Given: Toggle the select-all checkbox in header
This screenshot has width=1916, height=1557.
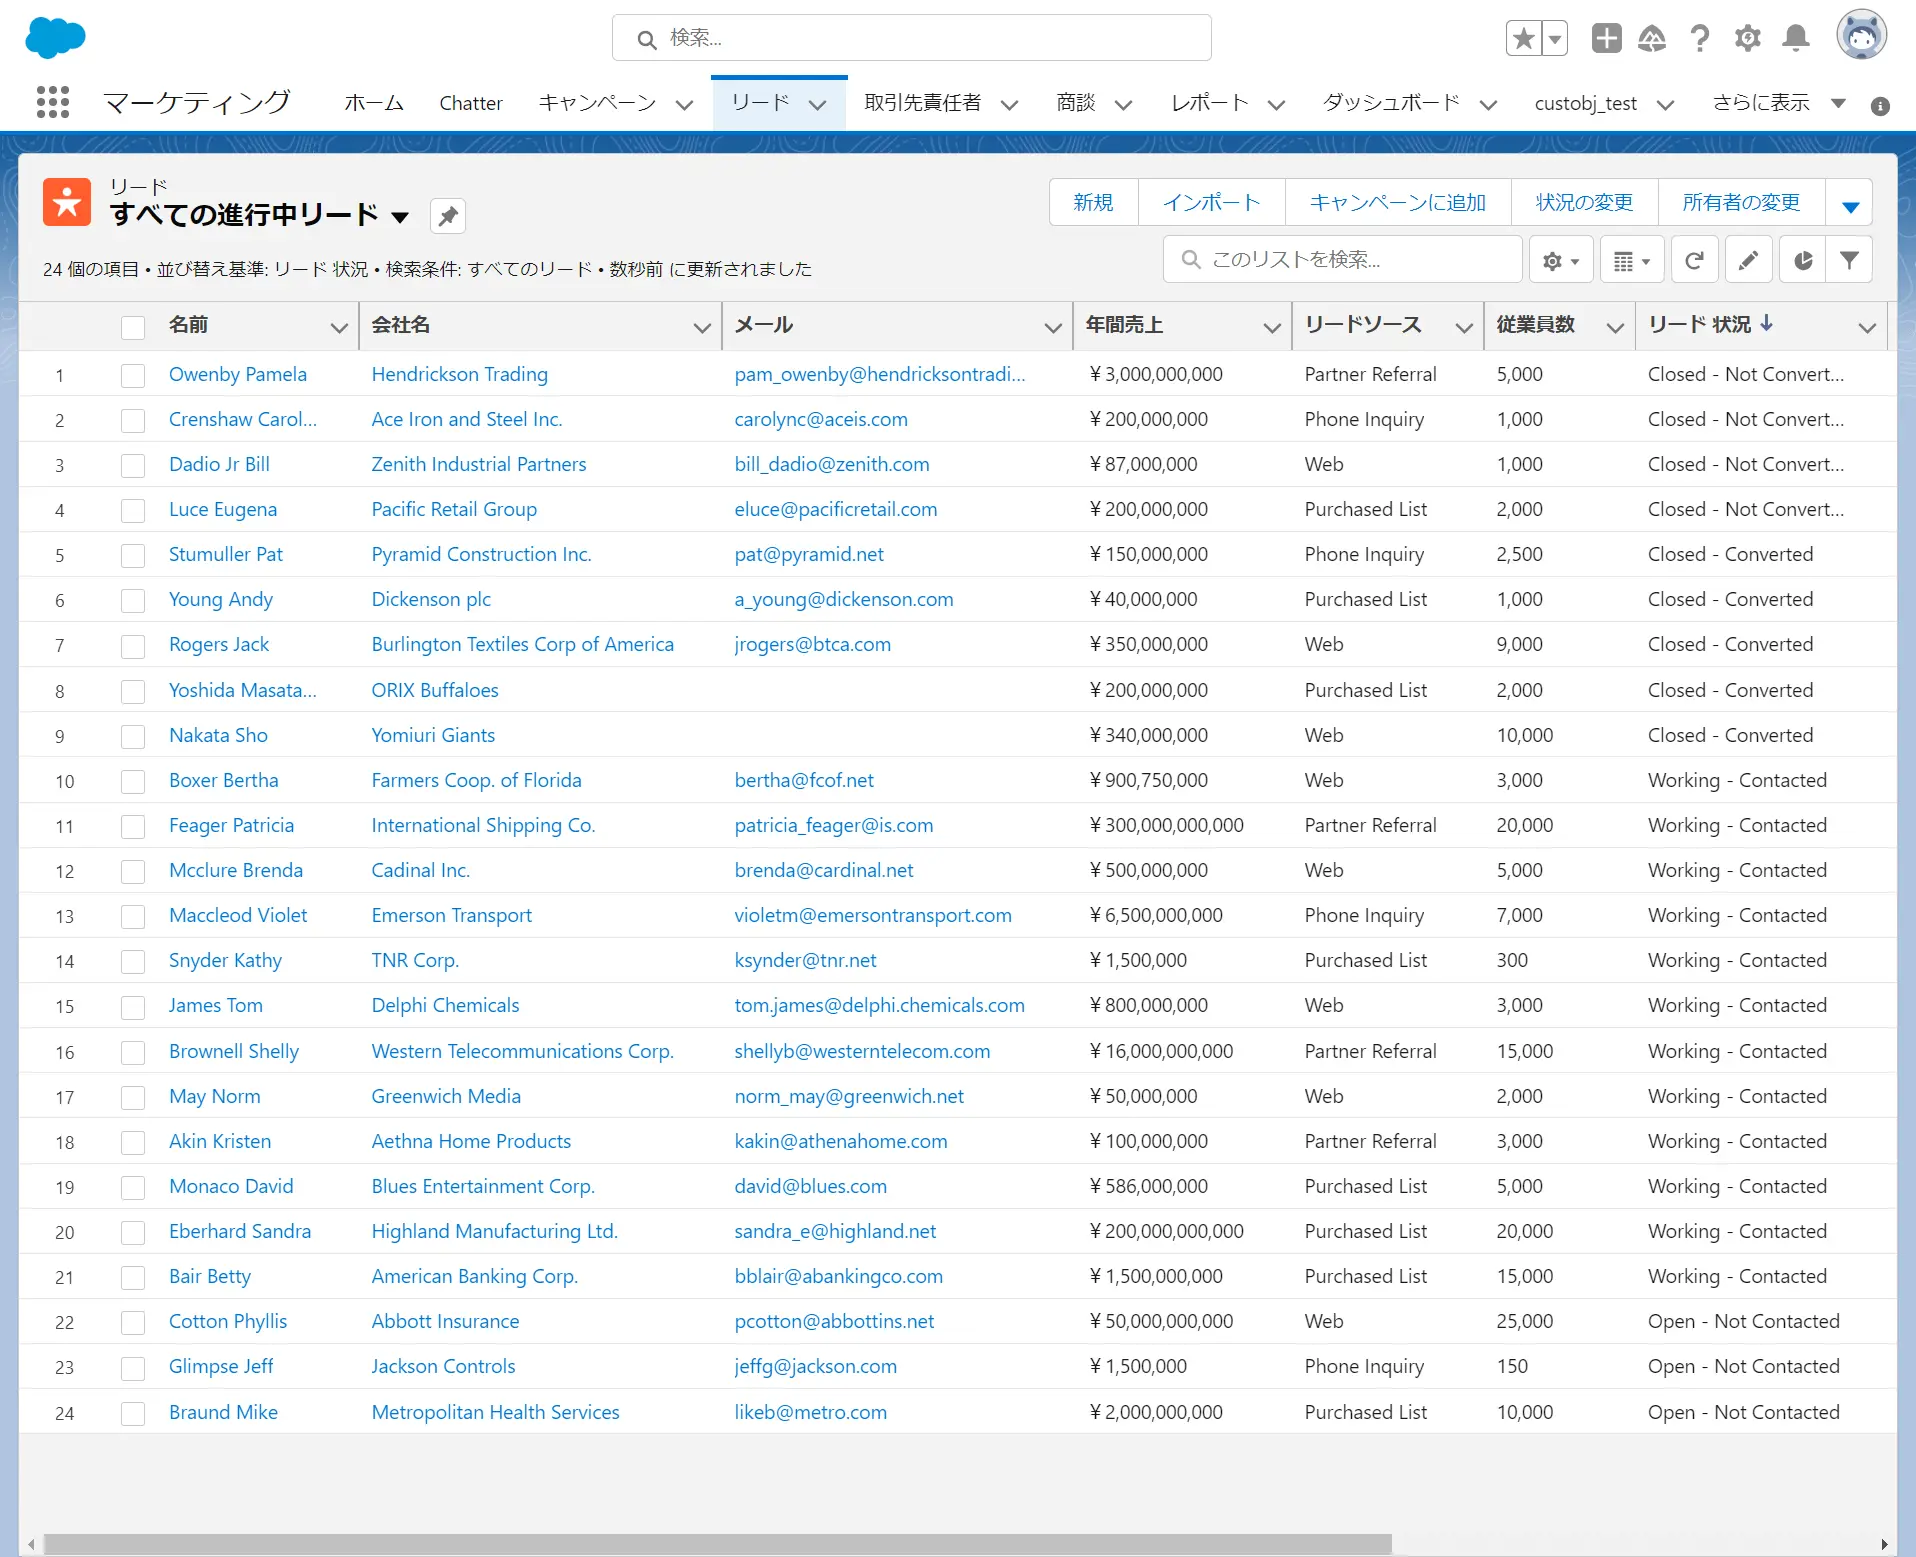Looking at the screenshot, I should [133, 327].
